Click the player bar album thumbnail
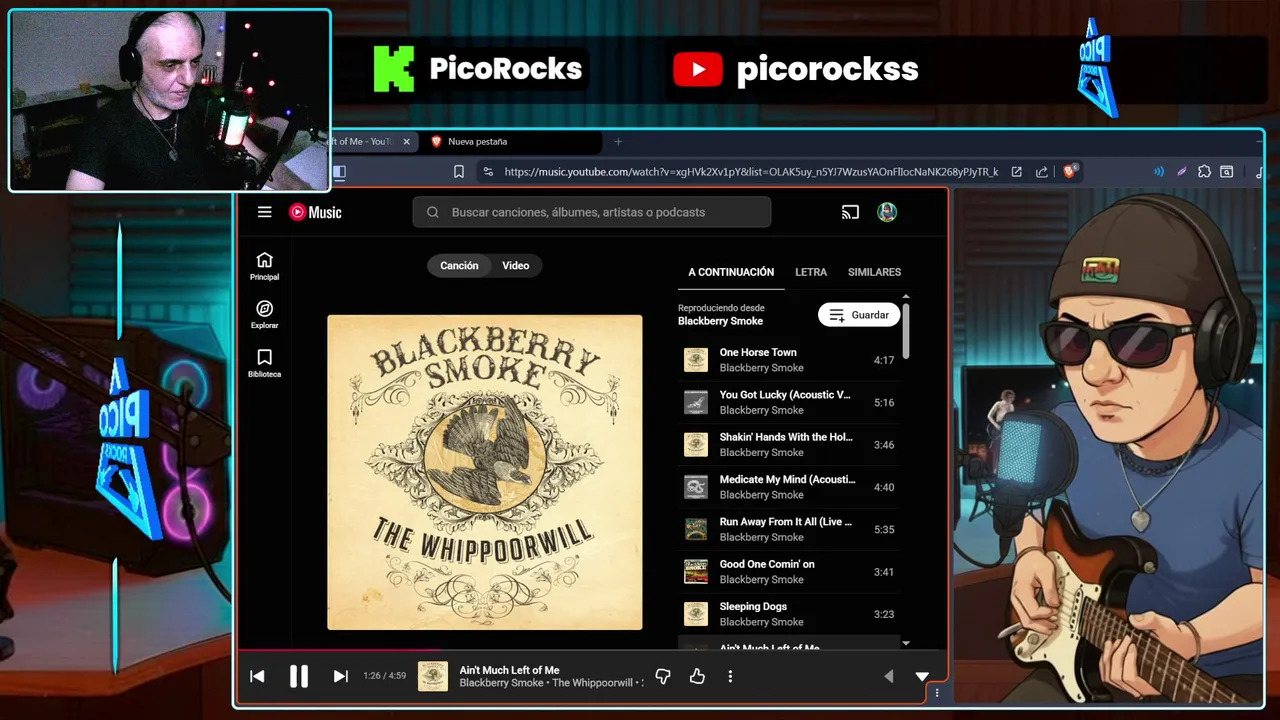 [433, 676]
